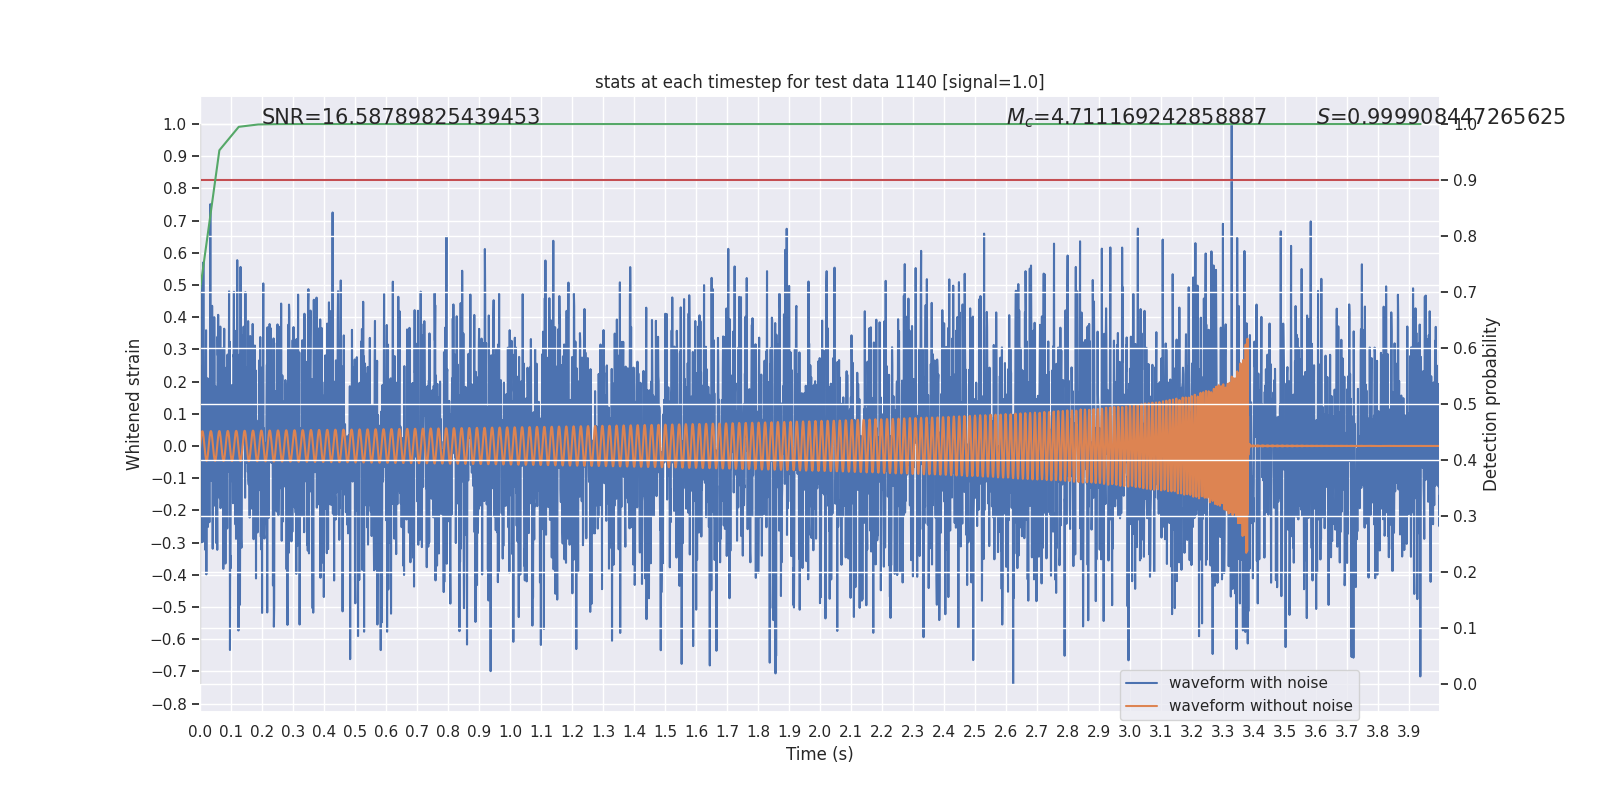Click the 0.5 tick on Detection probability axis

tap(1465, 405)
